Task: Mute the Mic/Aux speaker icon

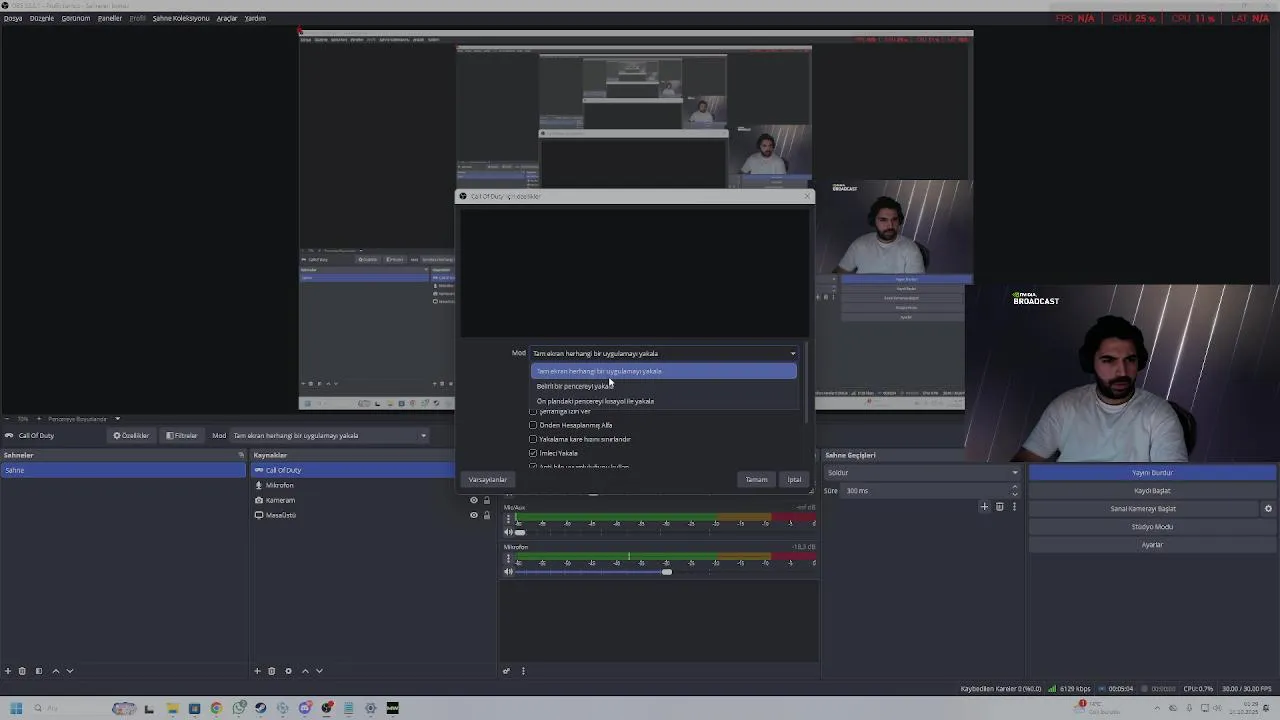Action: coord(508,532)
